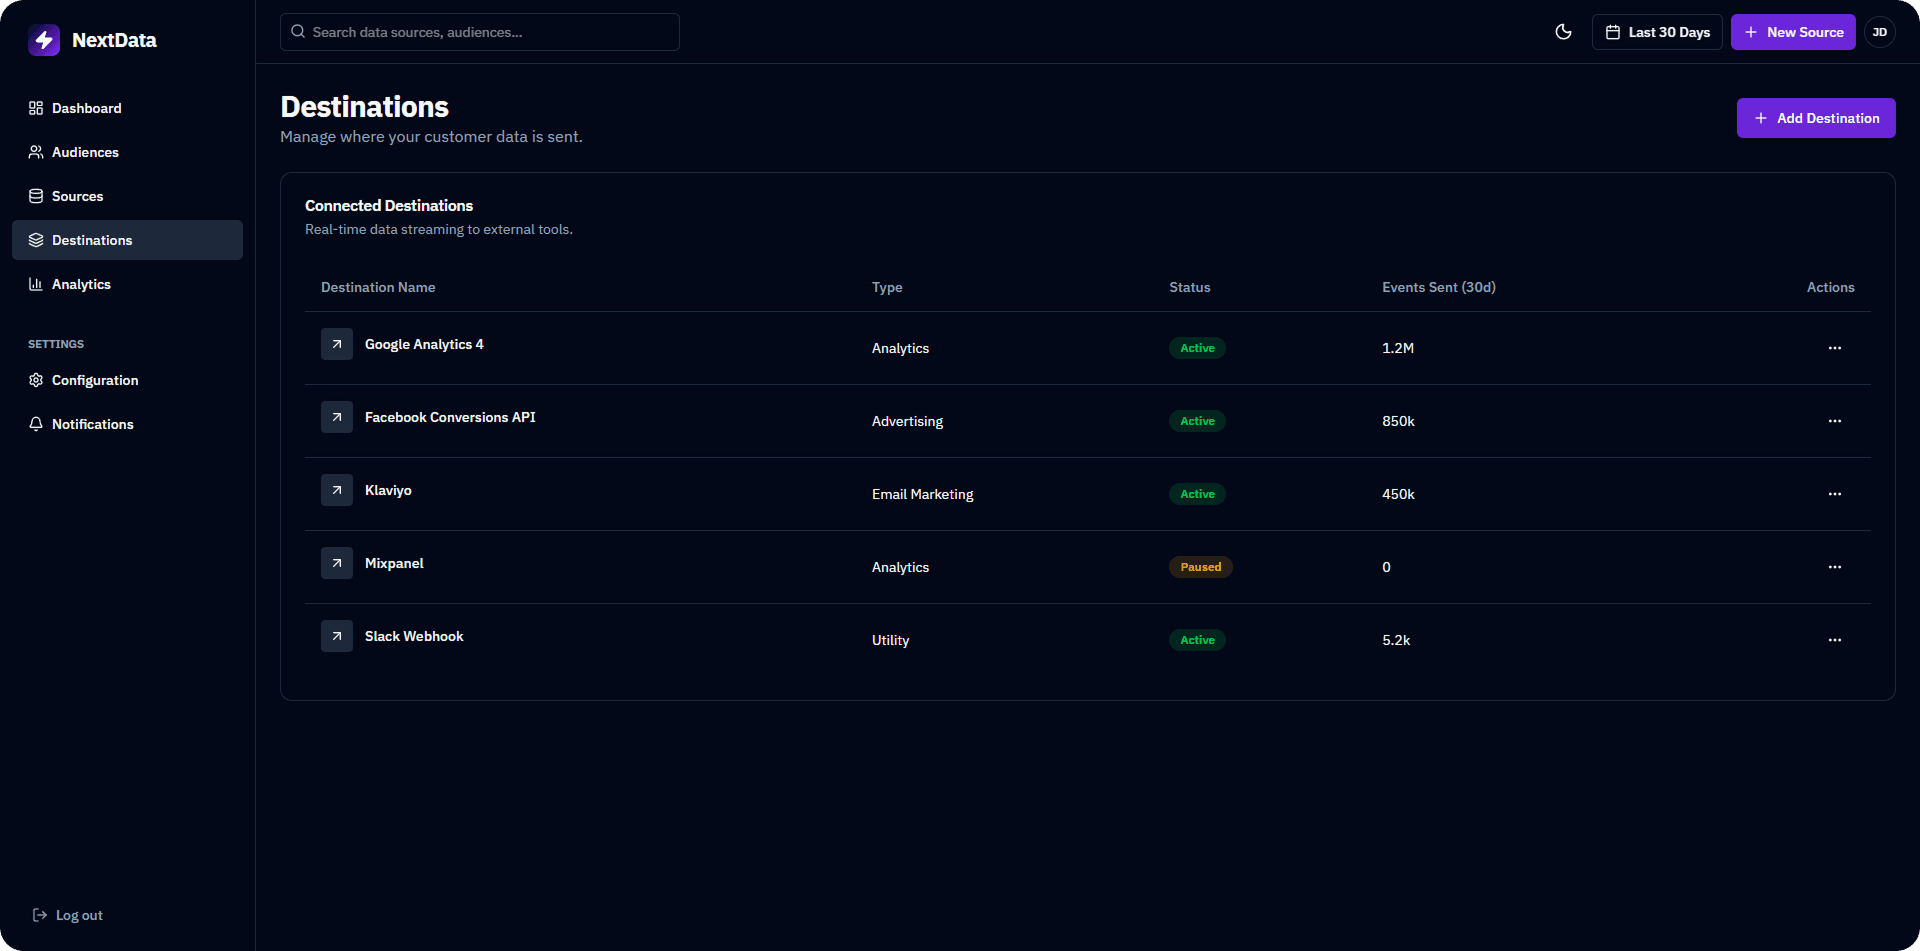Image resolution: width=1920 pixels, height=951 pixels.
Task: Open the Notifications bell icon
Action: tap(36, 424)
